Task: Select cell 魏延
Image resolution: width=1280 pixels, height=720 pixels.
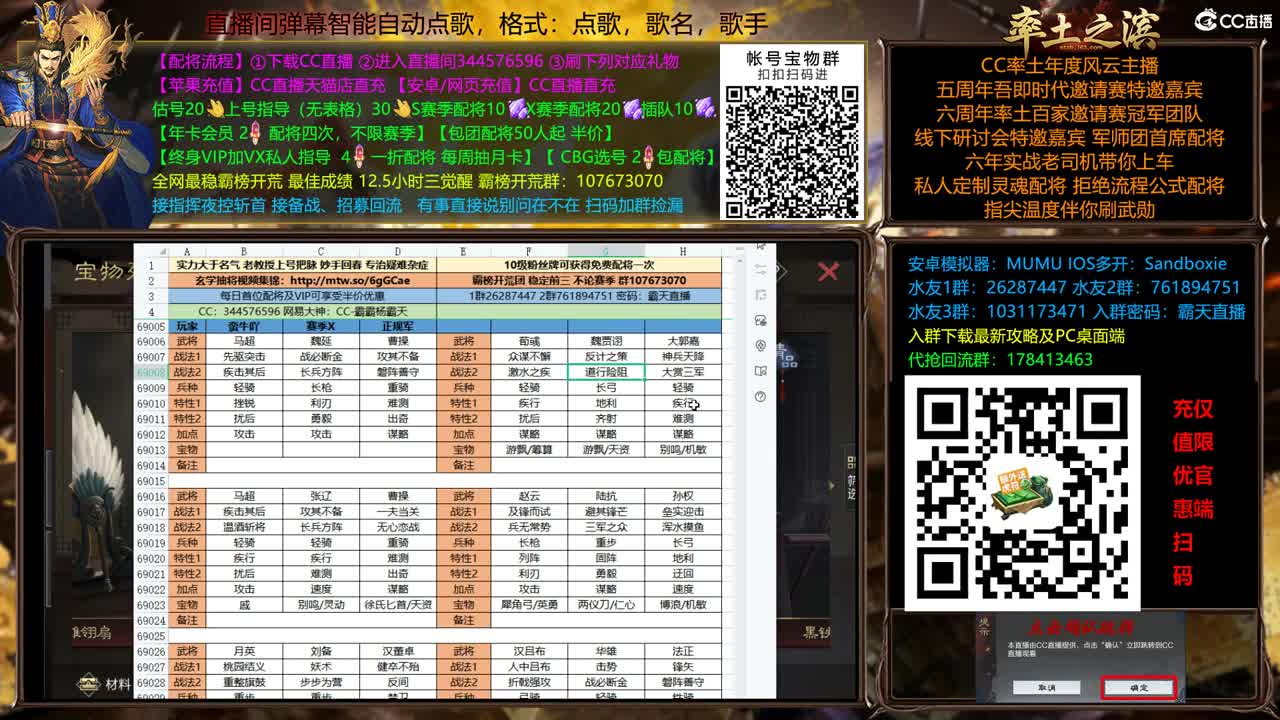Action: pos(321,341)
